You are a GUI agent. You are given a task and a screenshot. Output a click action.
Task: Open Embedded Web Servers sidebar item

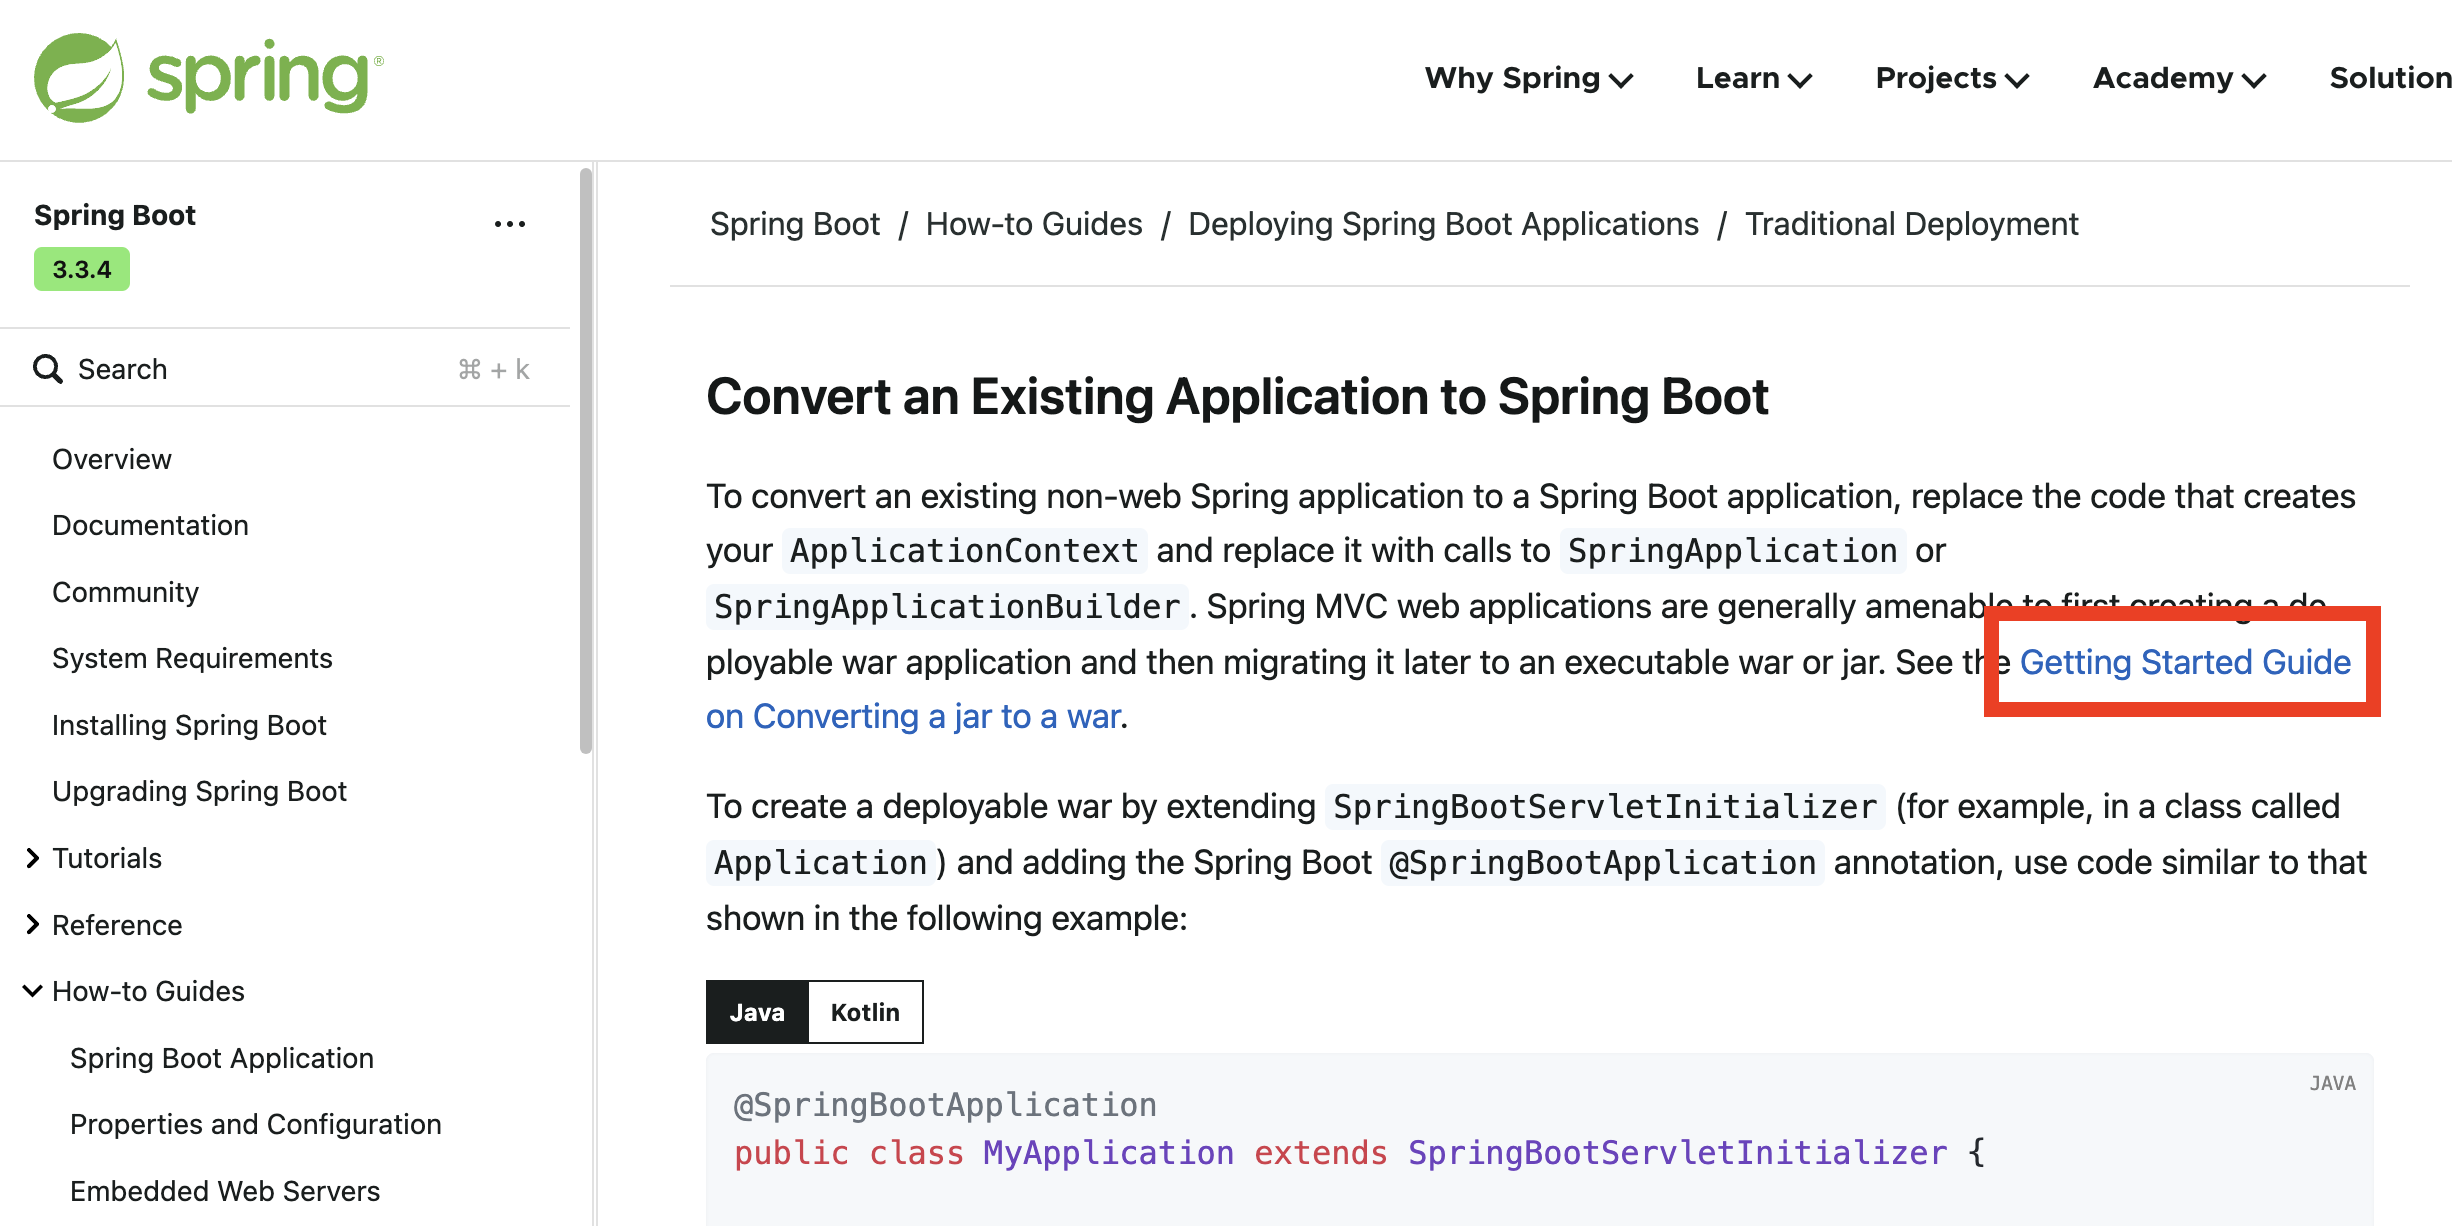[225, 1191]
